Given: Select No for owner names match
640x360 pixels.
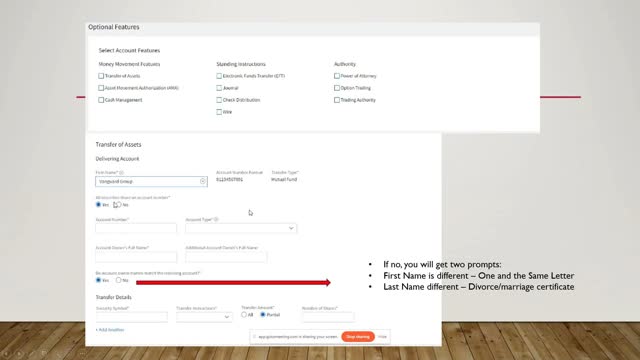Looking at the screenshot, I should 118,280.
